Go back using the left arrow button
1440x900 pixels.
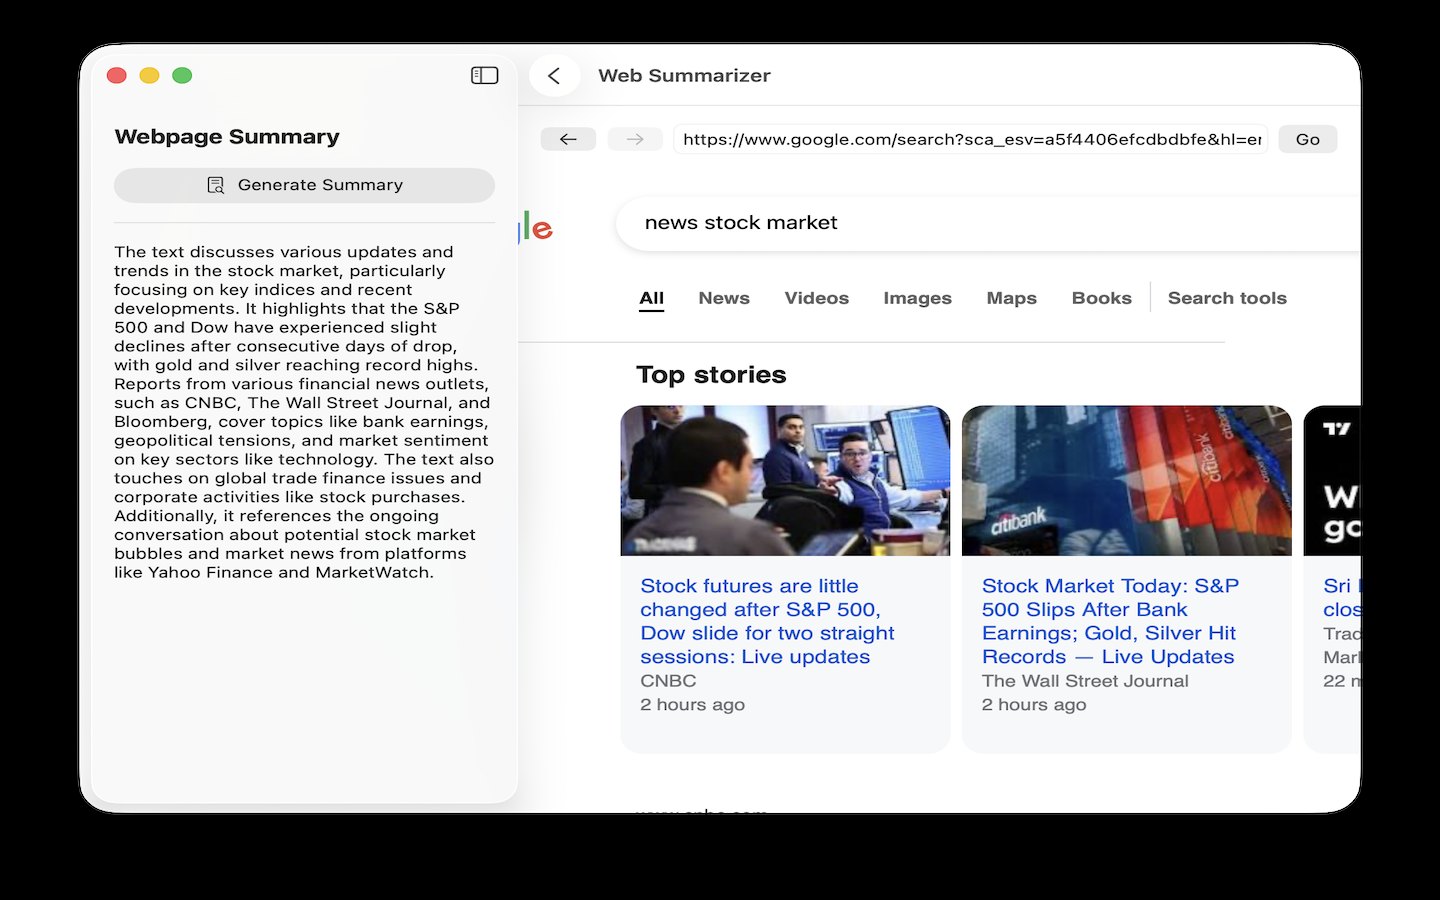[x=568, y=139]
